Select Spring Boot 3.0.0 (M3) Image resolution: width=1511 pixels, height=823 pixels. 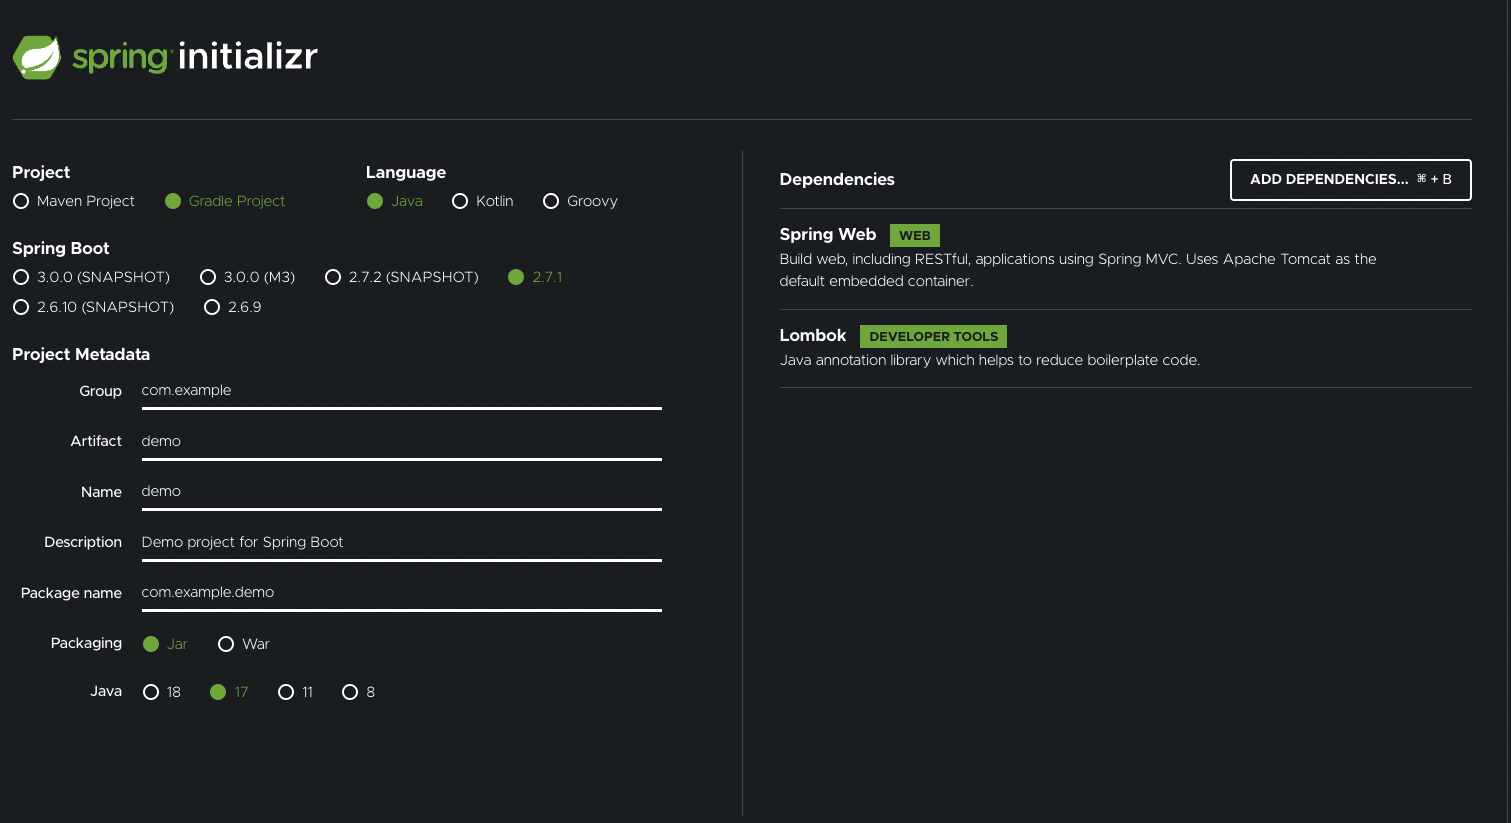click(x=248, y=277)
